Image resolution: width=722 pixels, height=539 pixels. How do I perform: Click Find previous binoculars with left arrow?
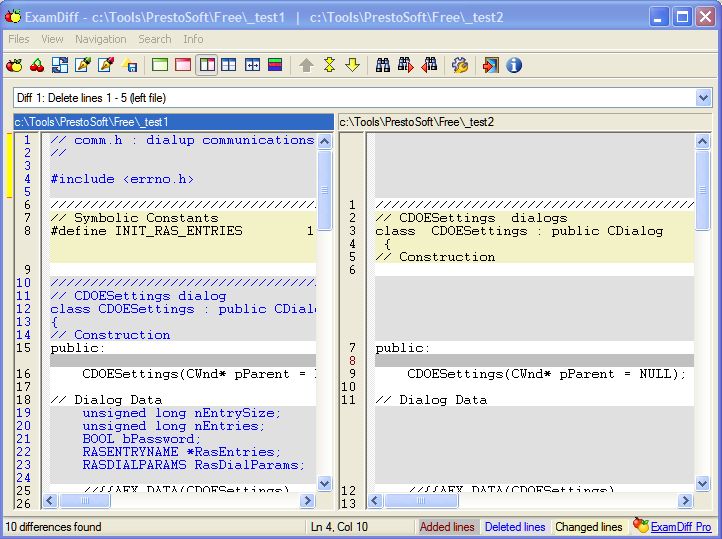[429, 65]
